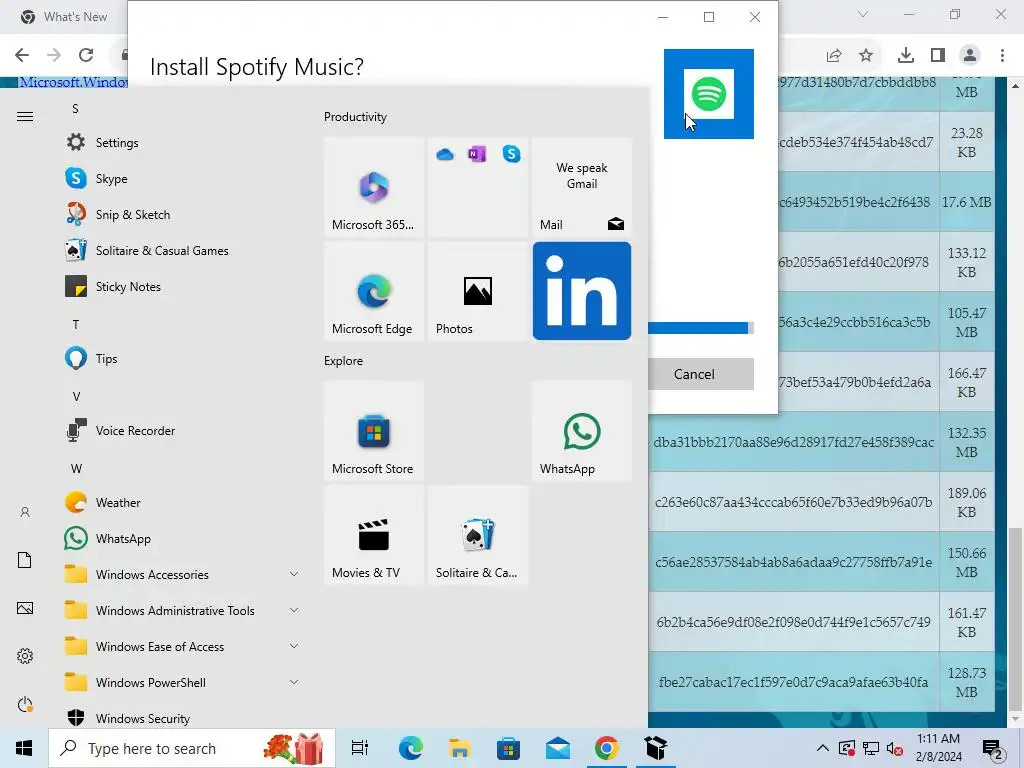The height and width of the screenshot is (768, 1024).
Task: Click the muted volume tray icon
Action: pyautogui.click(x=895, y=748)
